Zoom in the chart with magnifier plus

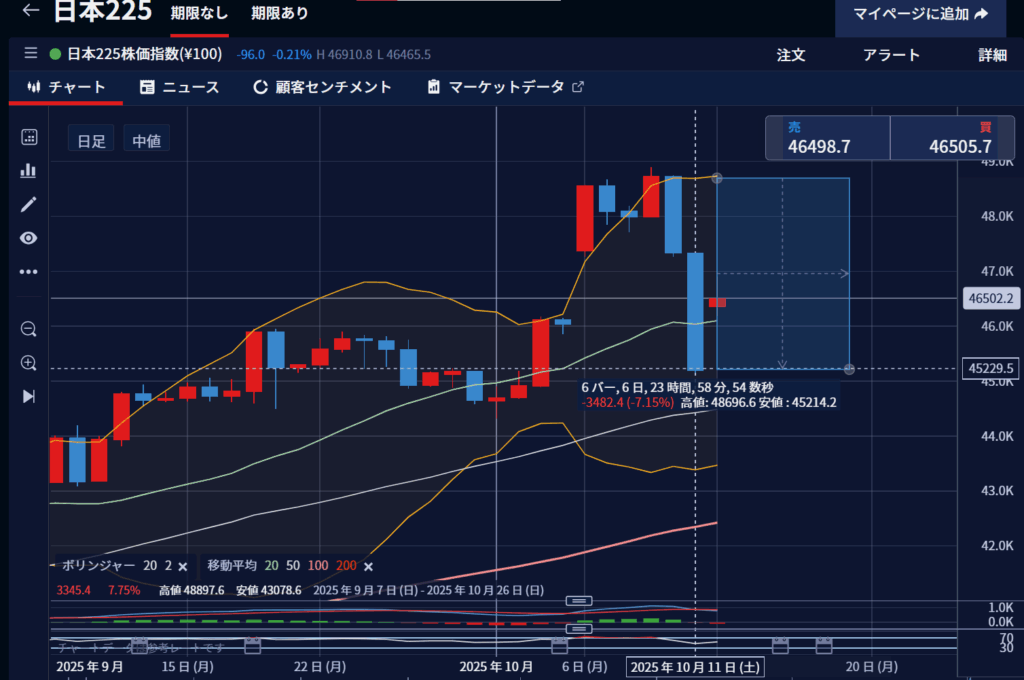[29, 363]
